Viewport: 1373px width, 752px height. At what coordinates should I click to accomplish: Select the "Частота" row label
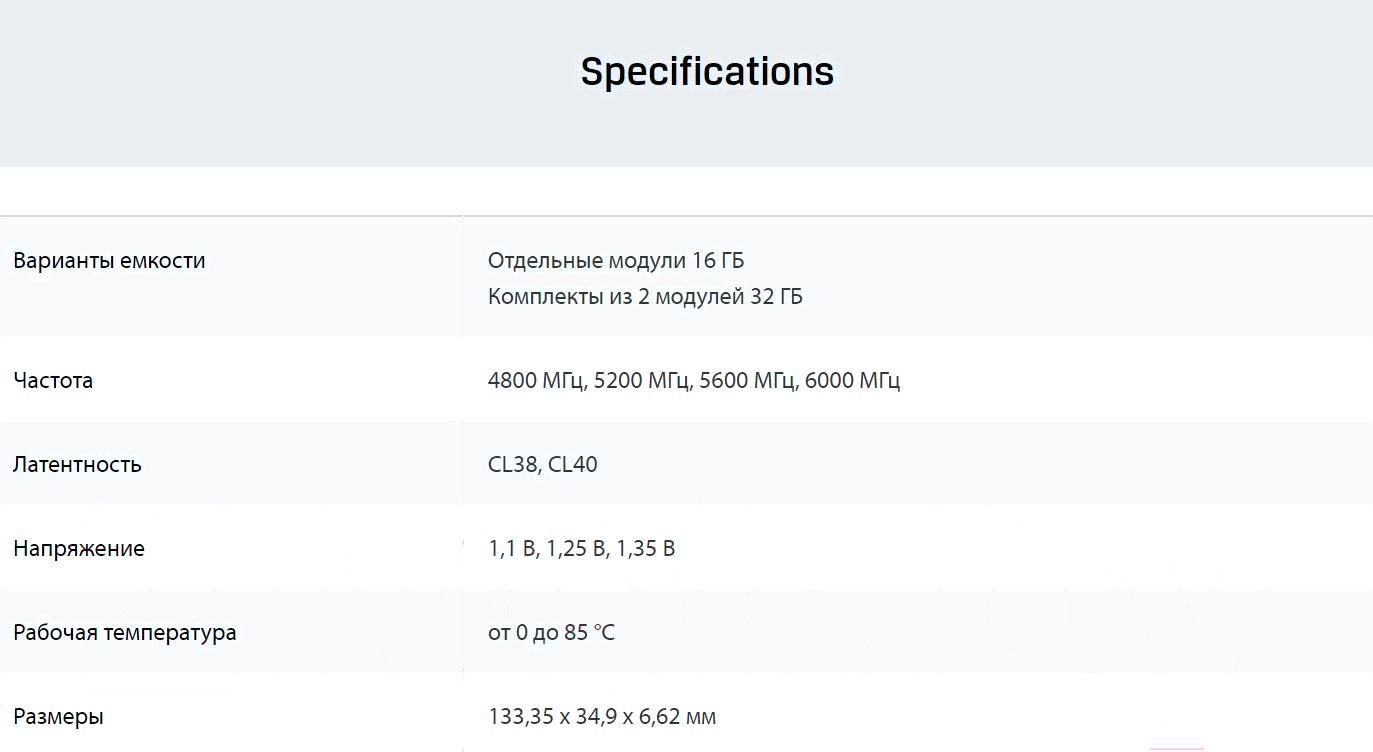coord(53,381)
